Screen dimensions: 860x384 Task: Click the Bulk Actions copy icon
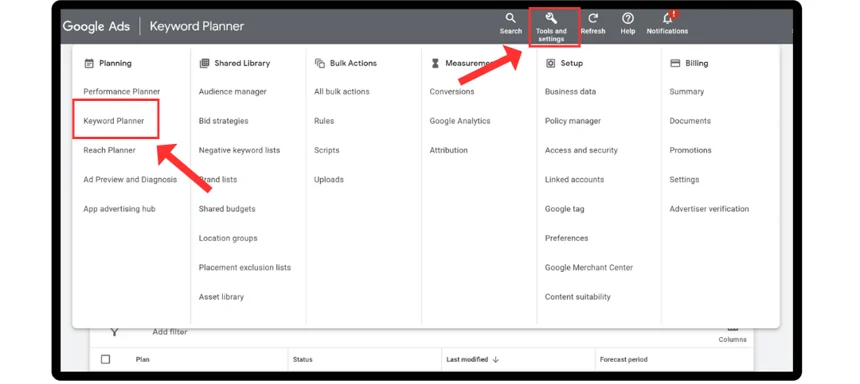point(319,63)
